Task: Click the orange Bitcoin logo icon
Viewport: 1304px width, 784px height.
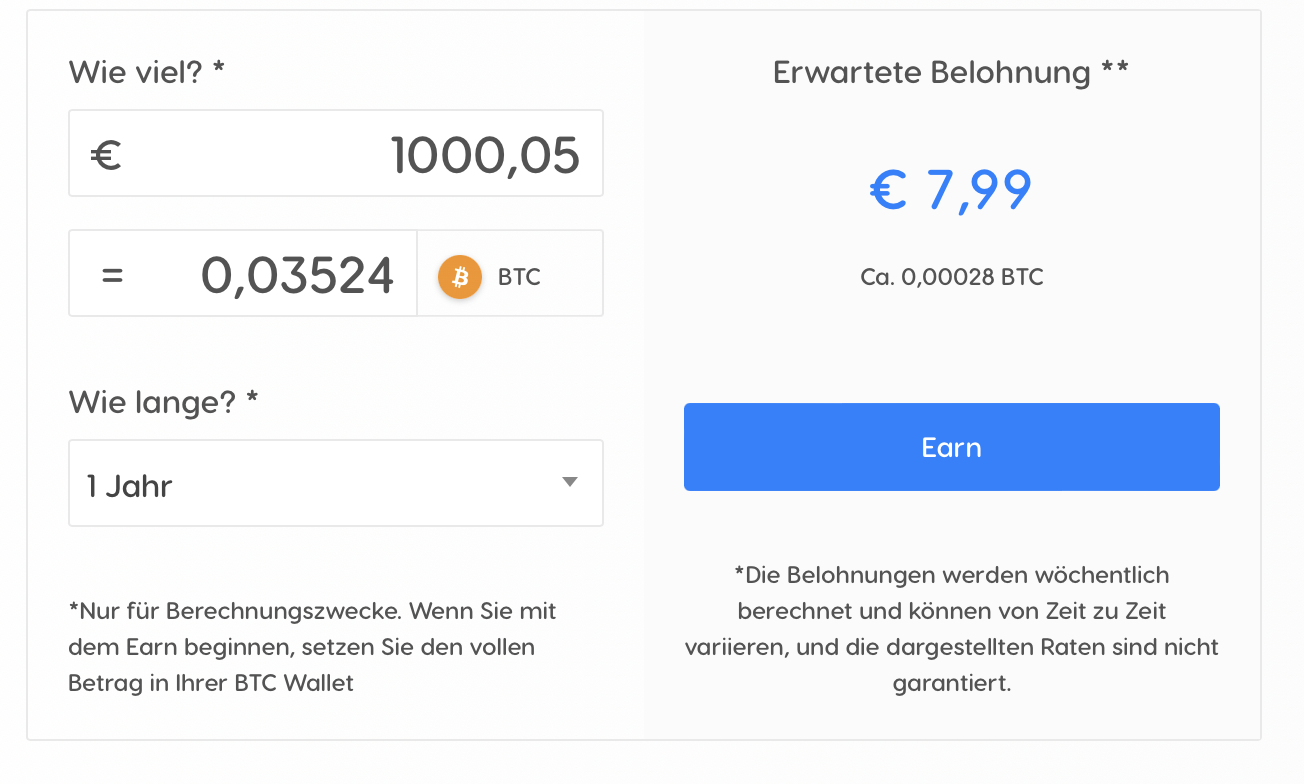Action: [x=460, y=276]
